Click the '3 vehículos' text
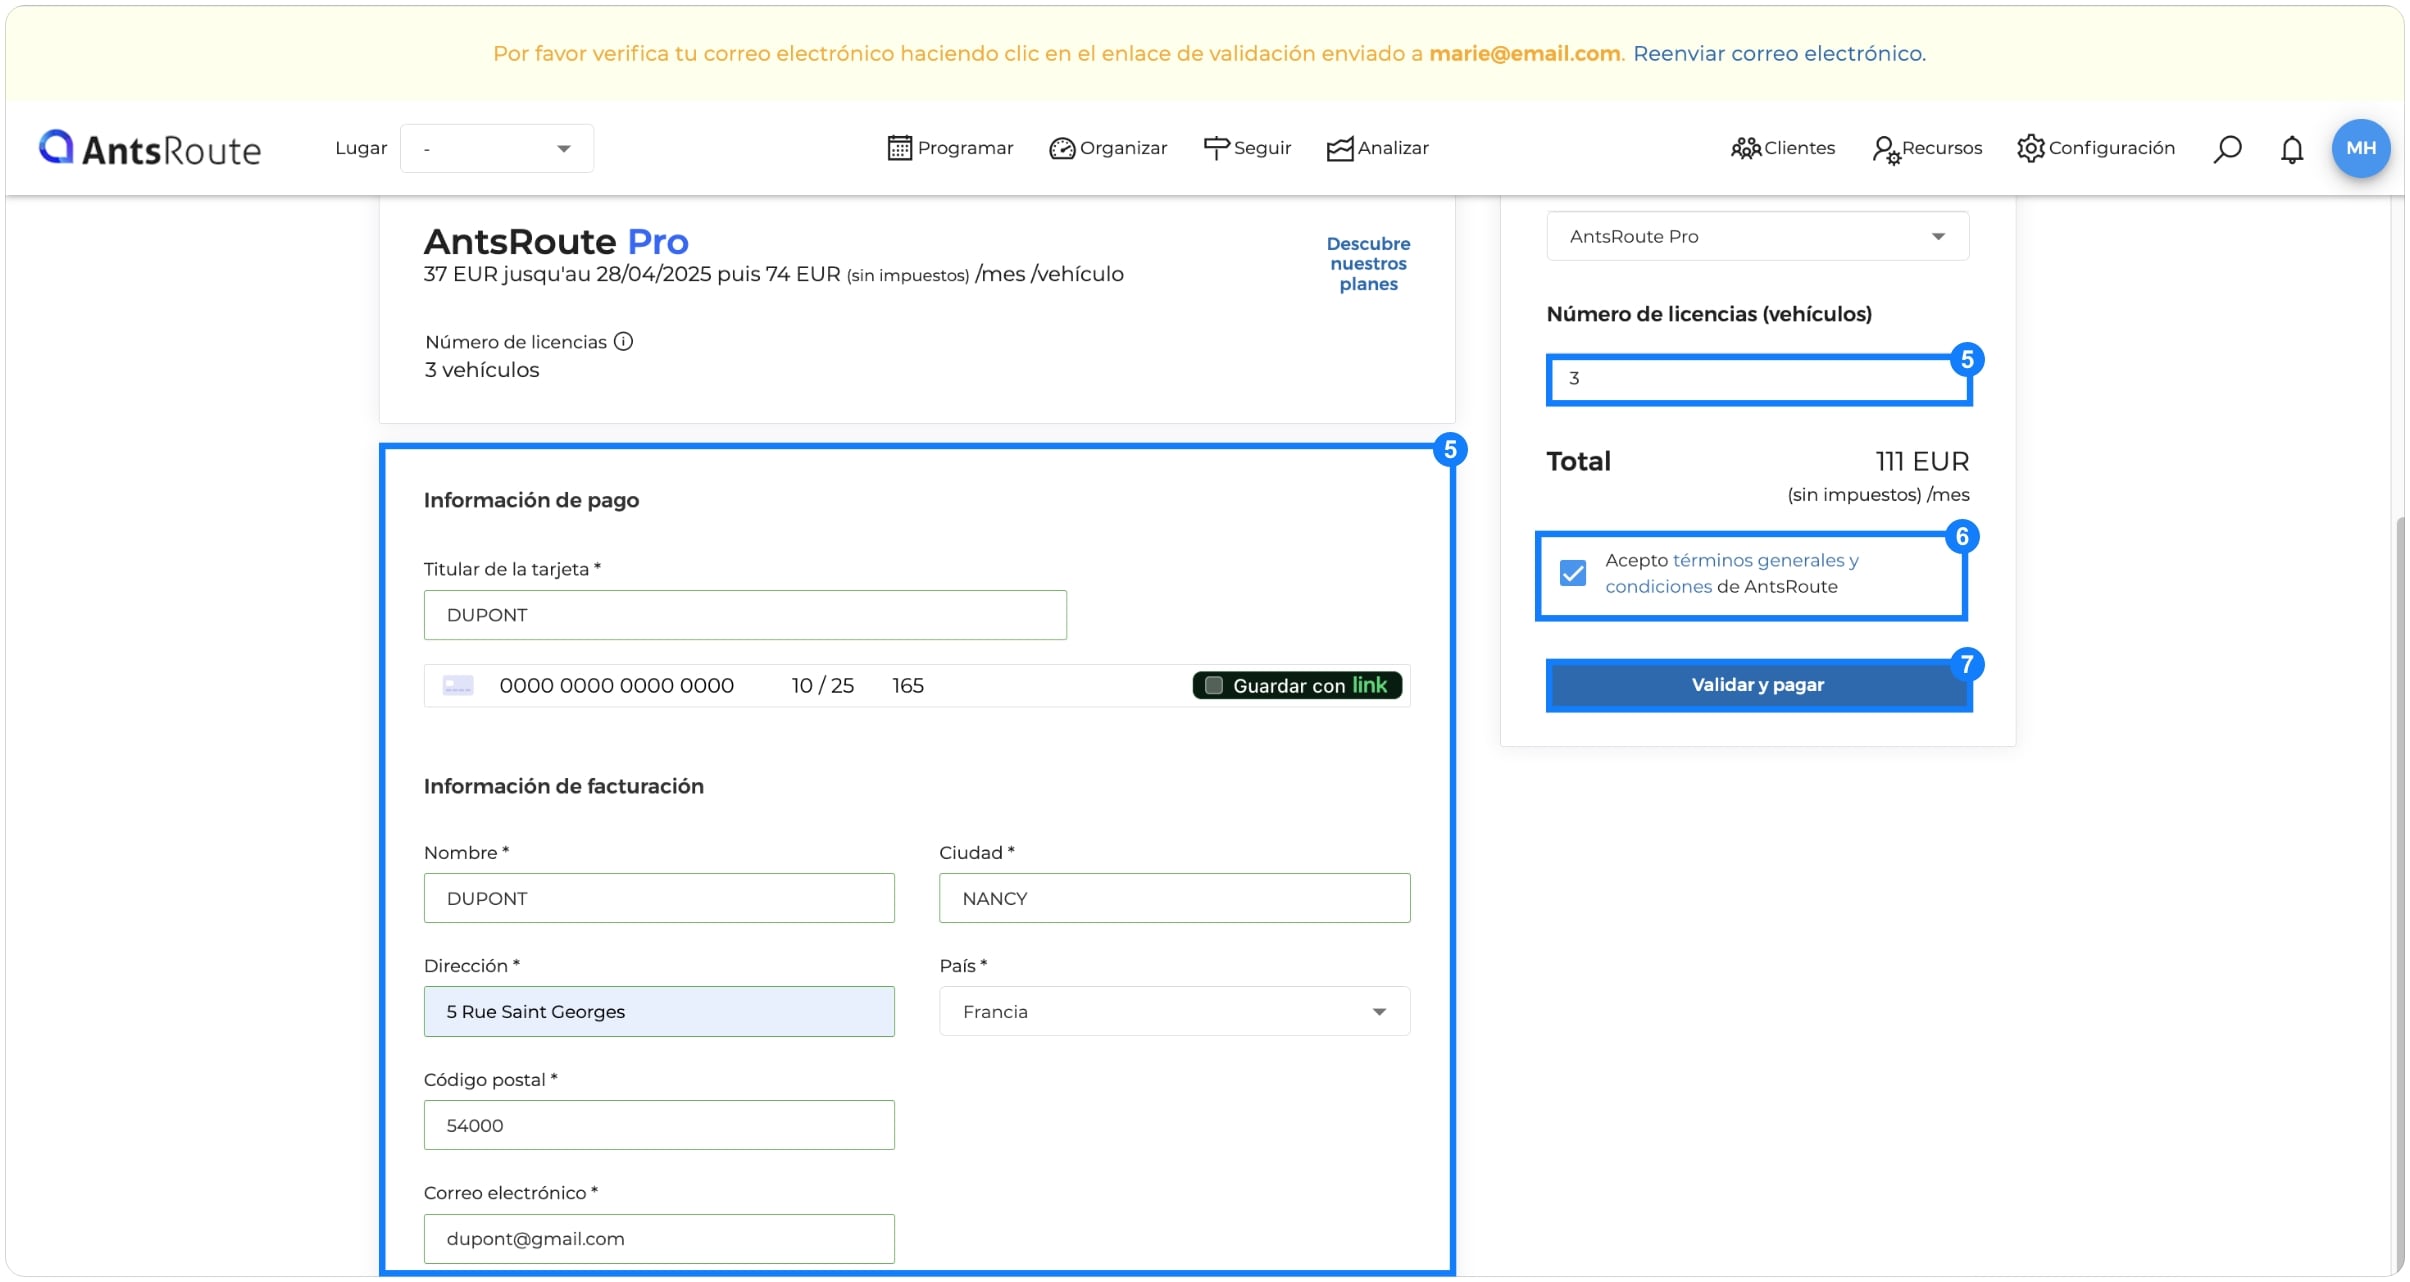The image size is (2410, 1282). tap(482, 370)
